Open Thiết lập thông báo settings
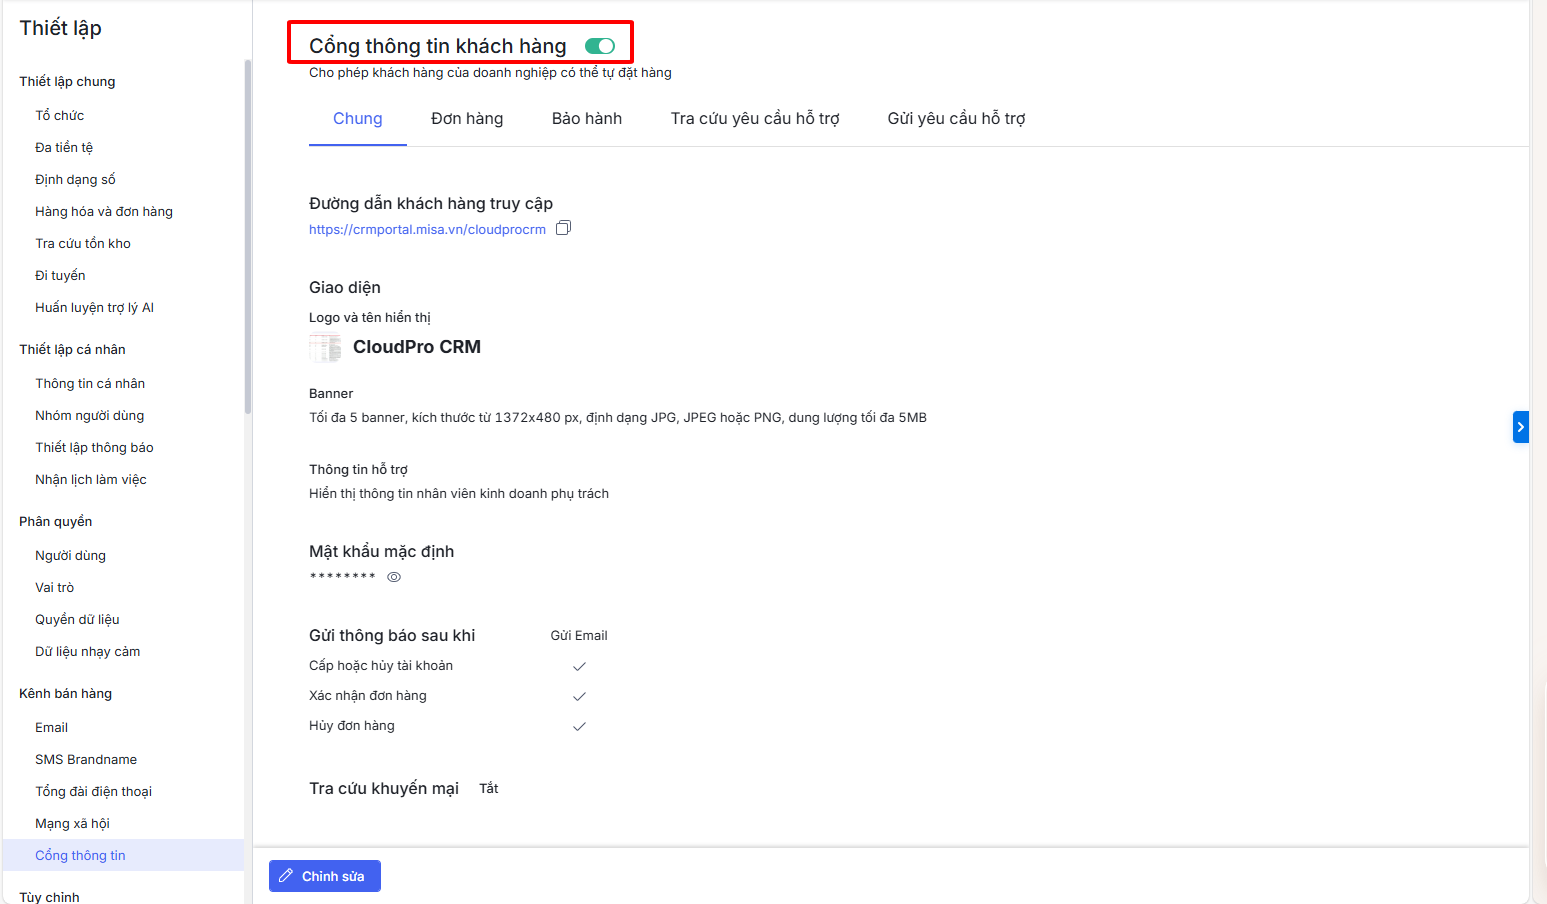The width and height of the screenshot is (1547, 904). pos(94,448)
